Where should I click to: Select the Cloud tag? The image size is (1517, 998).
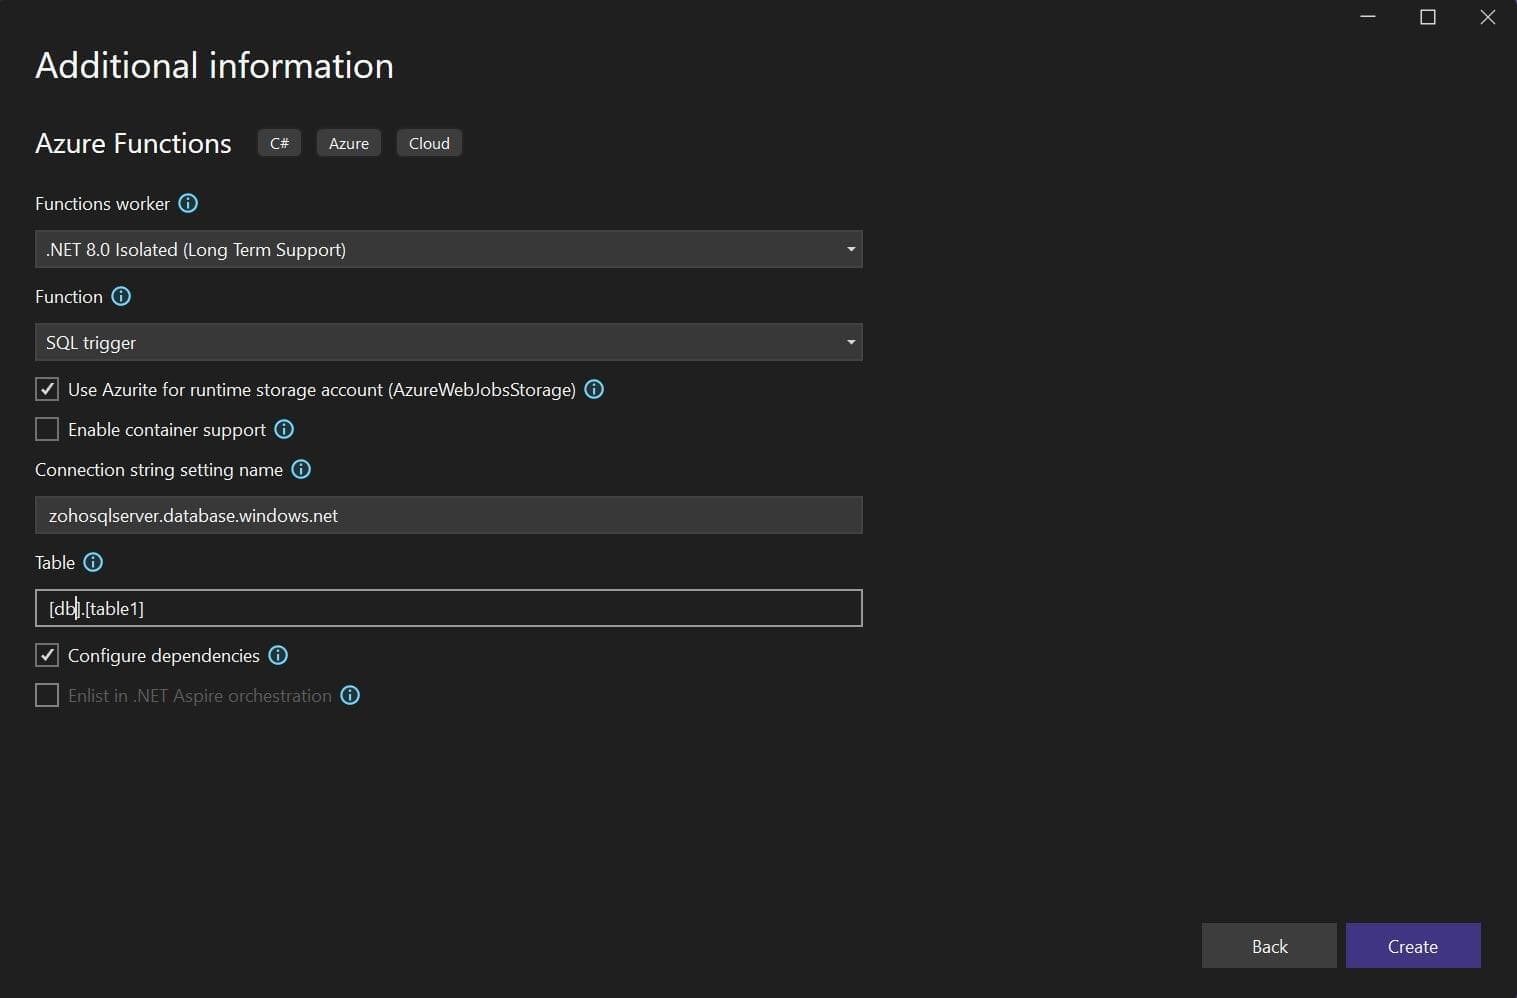coord(428,142)
